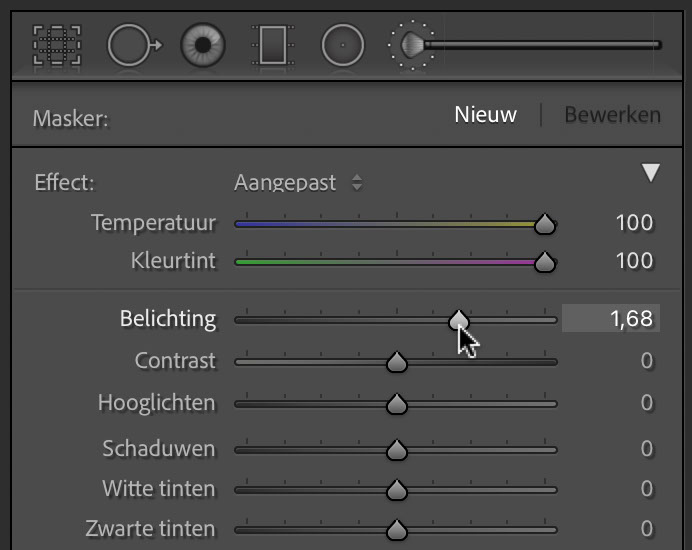The height and width of the screenshot is (550, 692).
Task: Click the Zwarte tinten slider handle
Action: pos(397,530)
